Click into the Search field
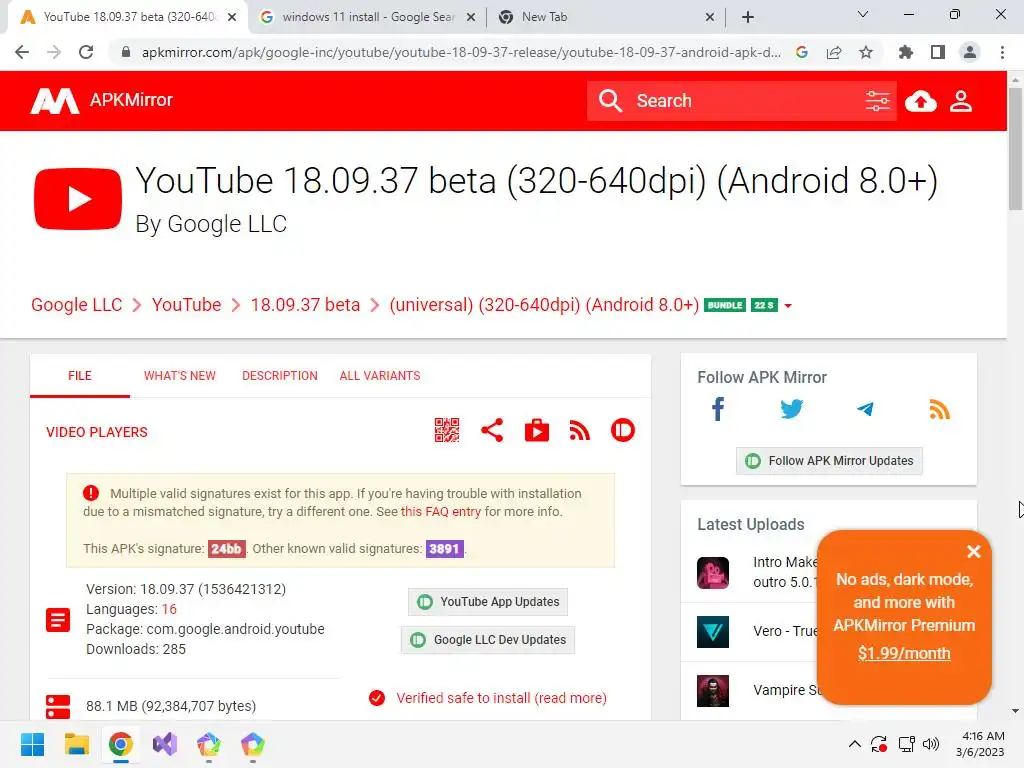This screenshot has height=768, width=1024. [744, 101]
